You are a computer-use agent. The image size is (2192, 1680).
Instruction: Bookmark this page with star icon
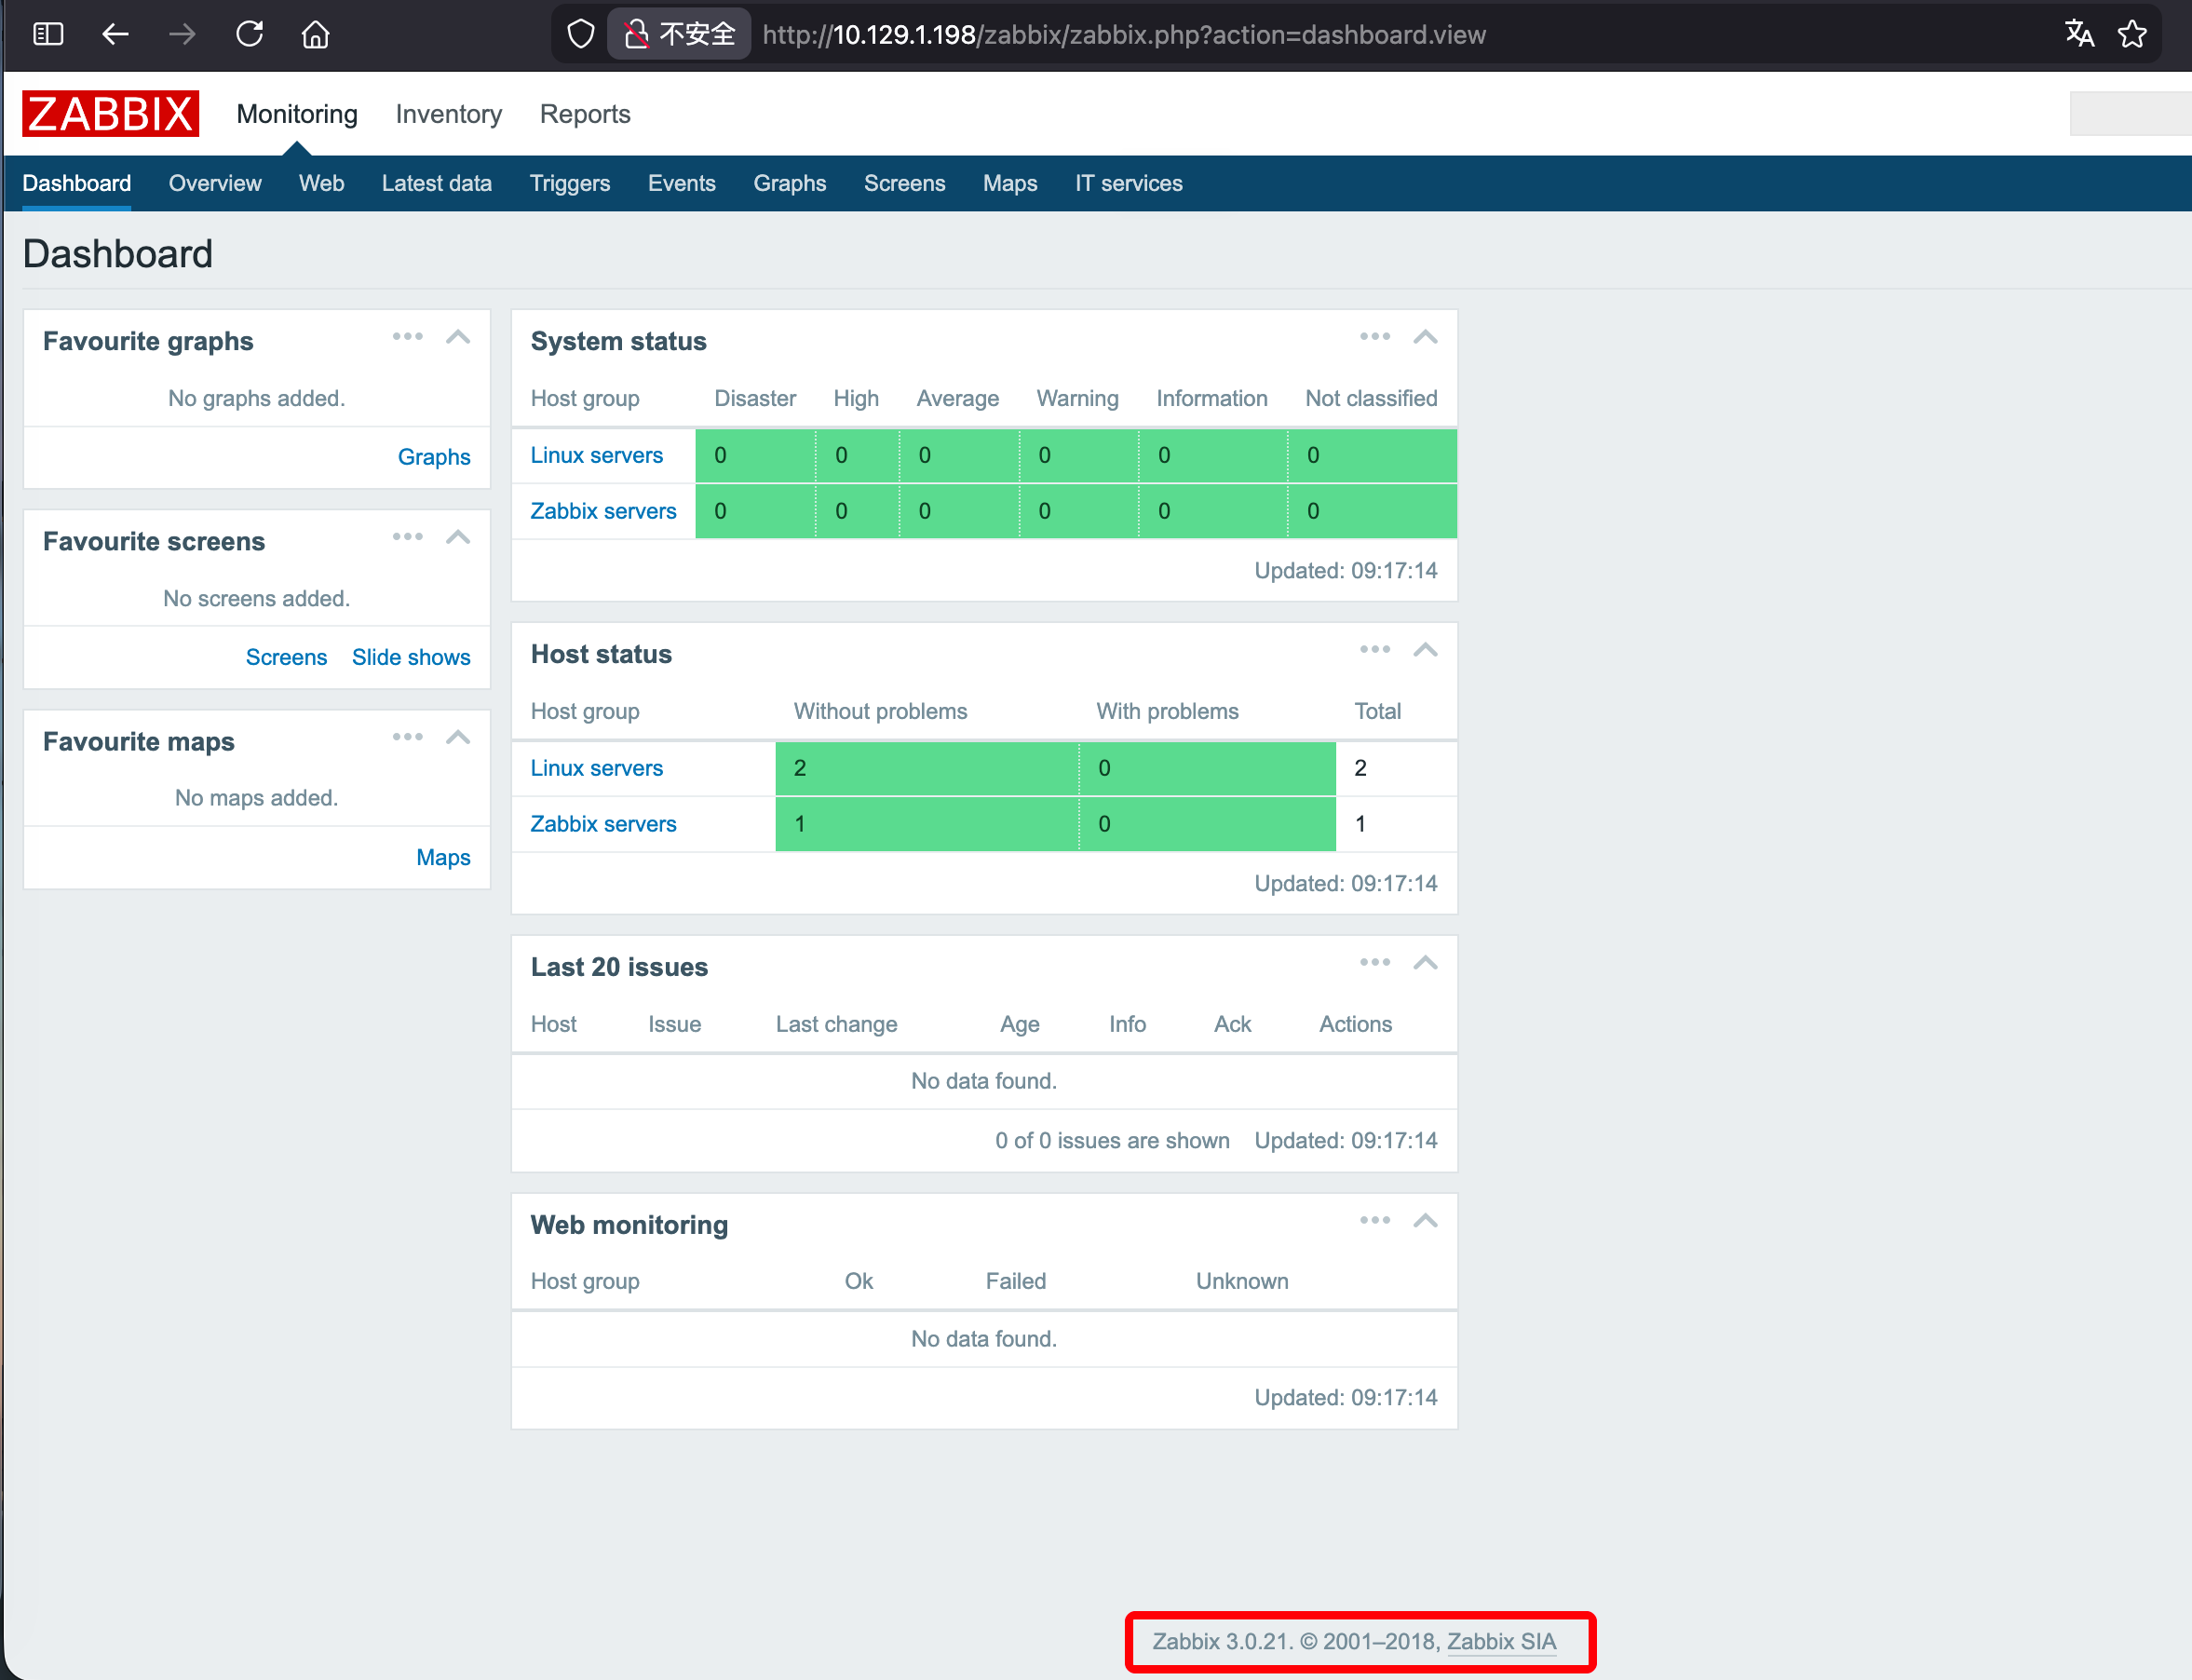click(2132, 34)
